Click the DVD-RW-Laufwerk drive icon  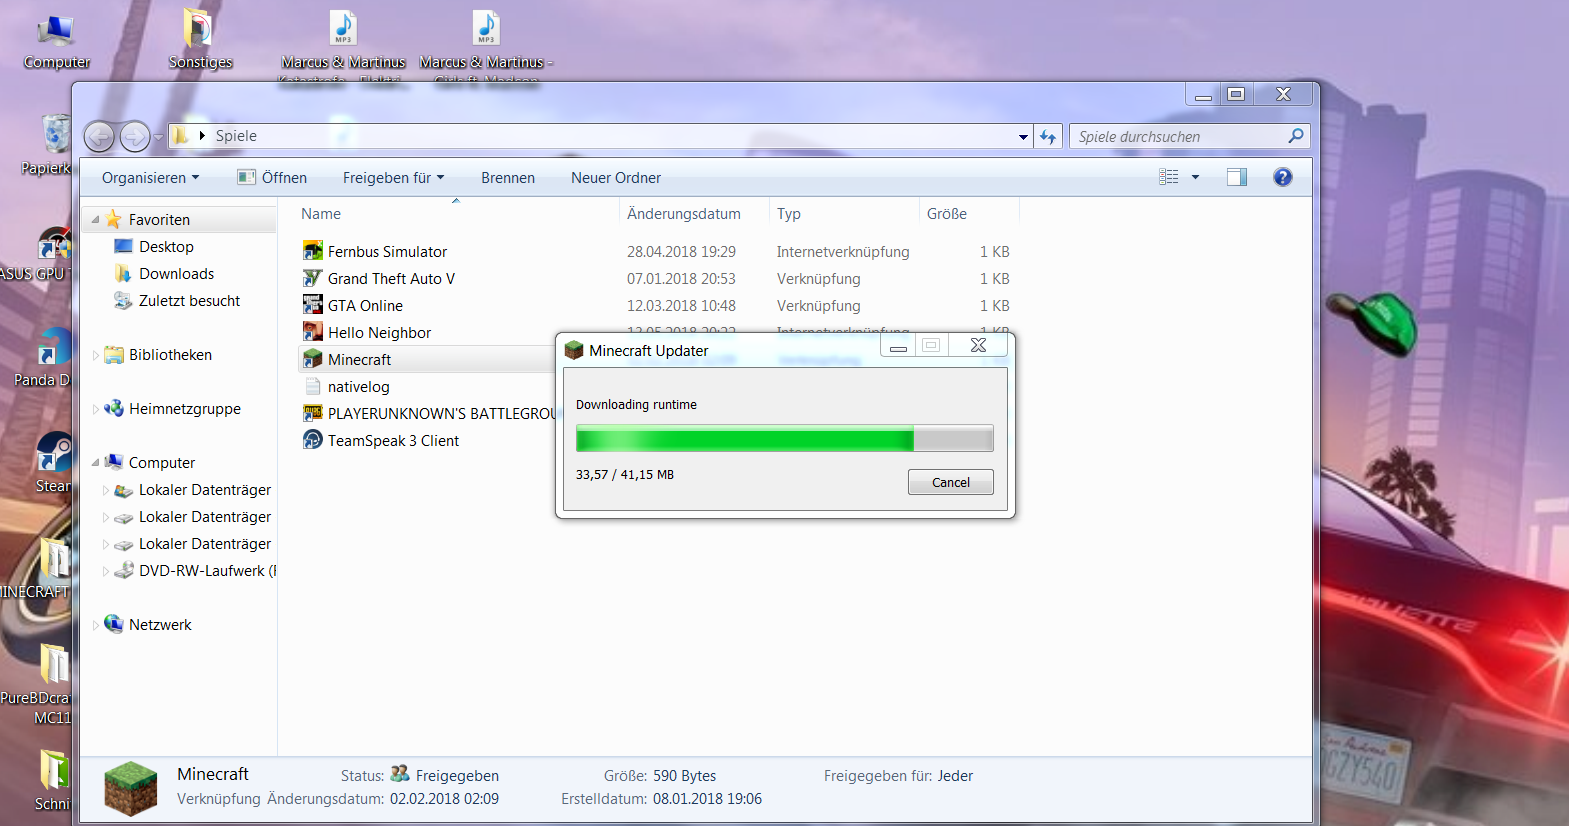click(x=124, y=570)
